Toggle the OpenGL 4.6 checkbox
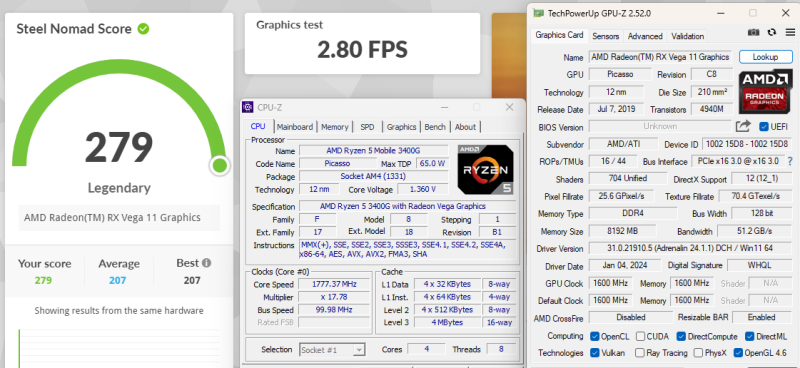This screenshot has width=800, height=368. click(738, 353)
